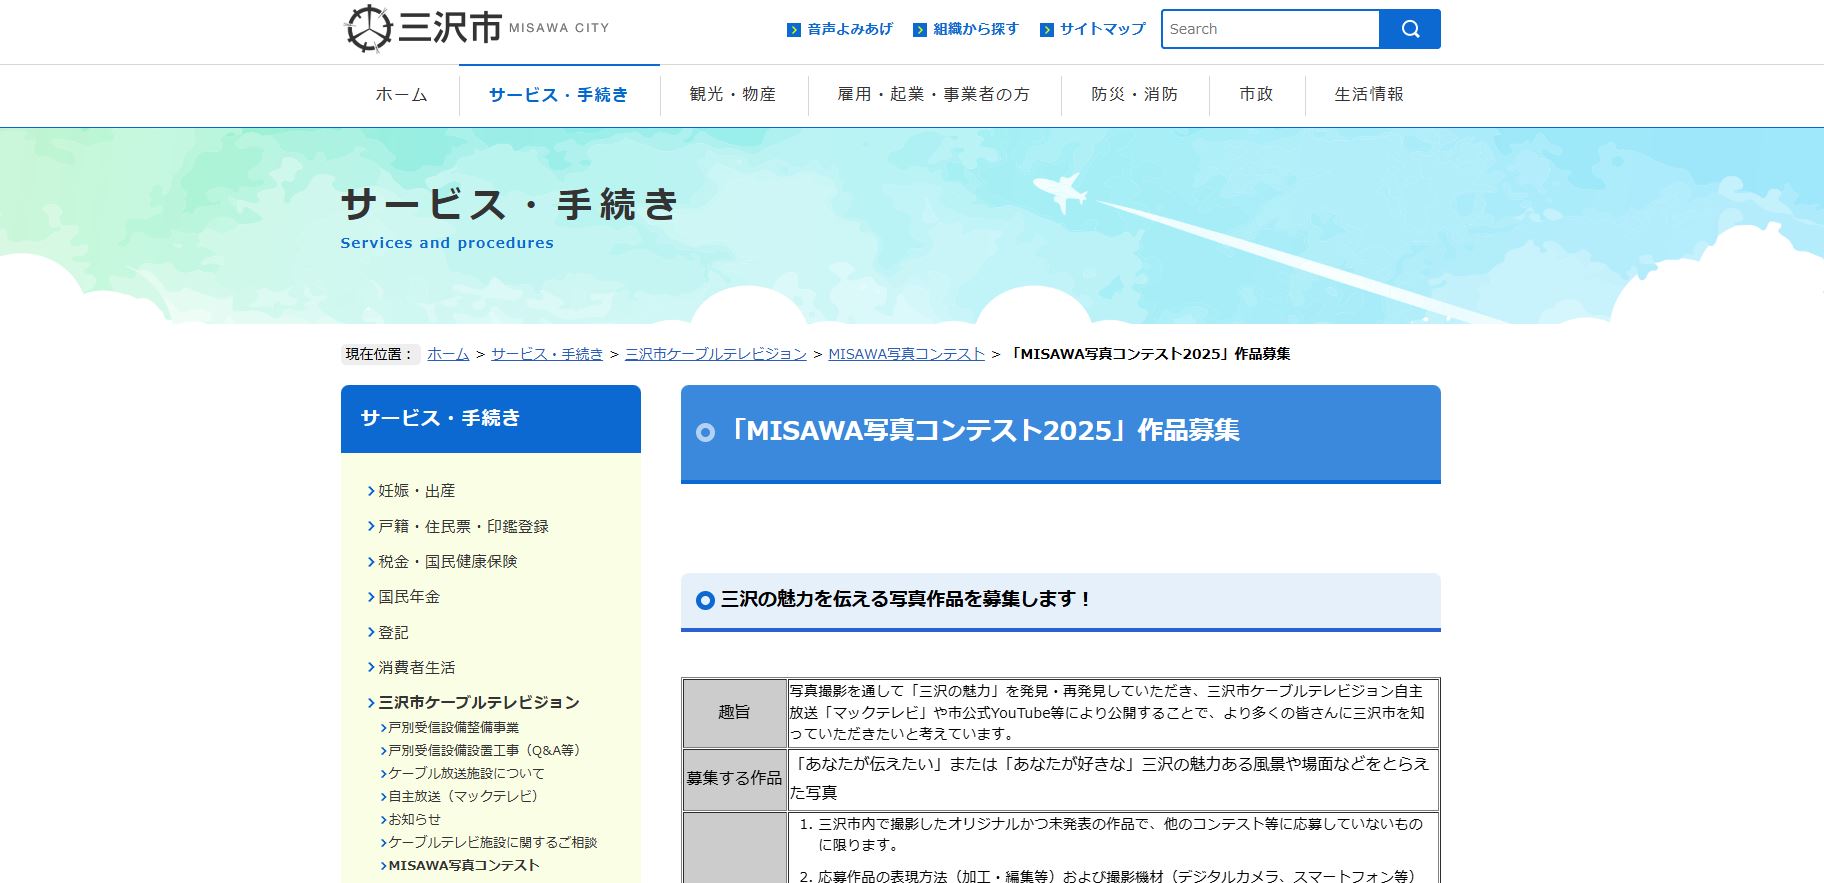This screenshot has width=1824, height=883.
Task: Click the magnifier search button
Action: (x=1409, y=29)
